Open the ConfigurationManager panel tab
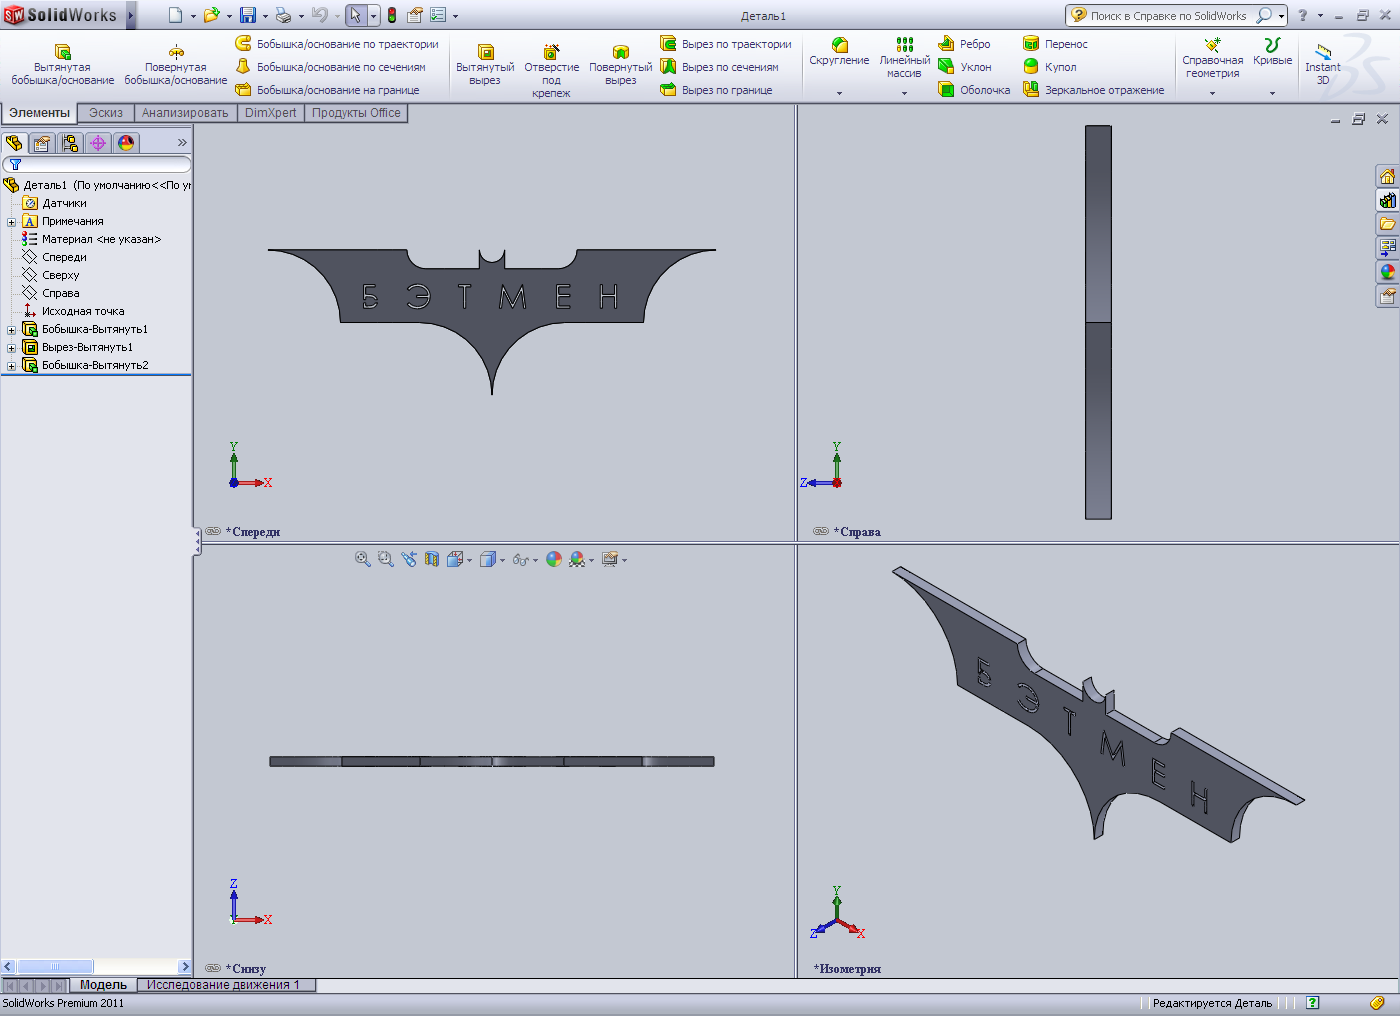Image resolution: width=1400 pixels, height=1016 pixels. point(70,143)
